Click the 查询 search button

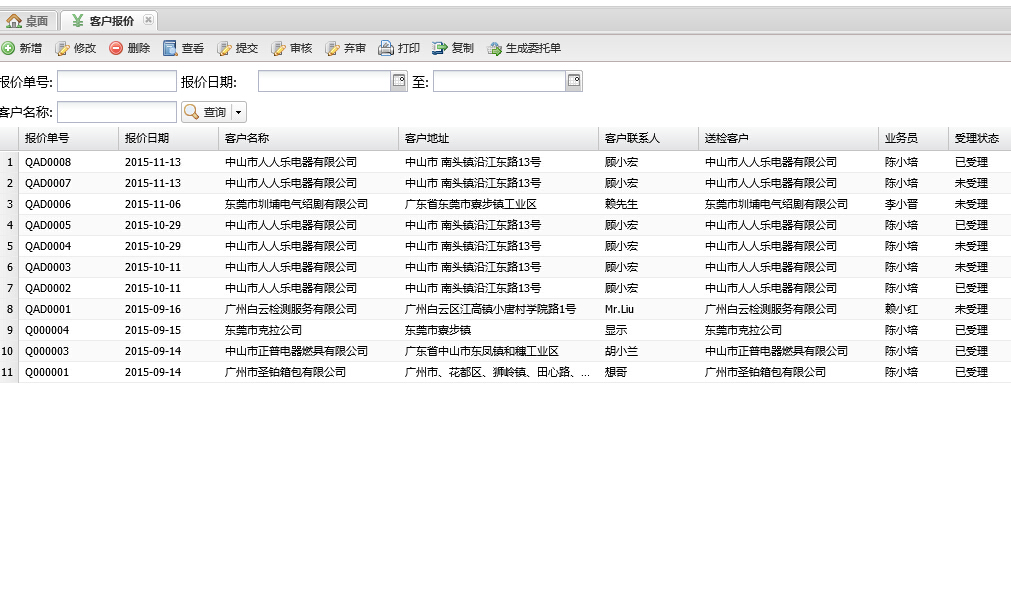(x=205, y=113)
